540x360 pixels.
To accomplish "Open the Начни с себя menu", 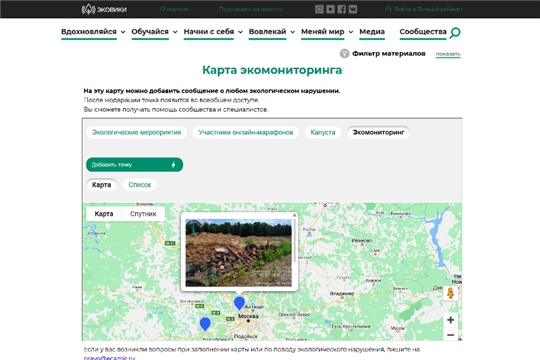I will point(209,32).
